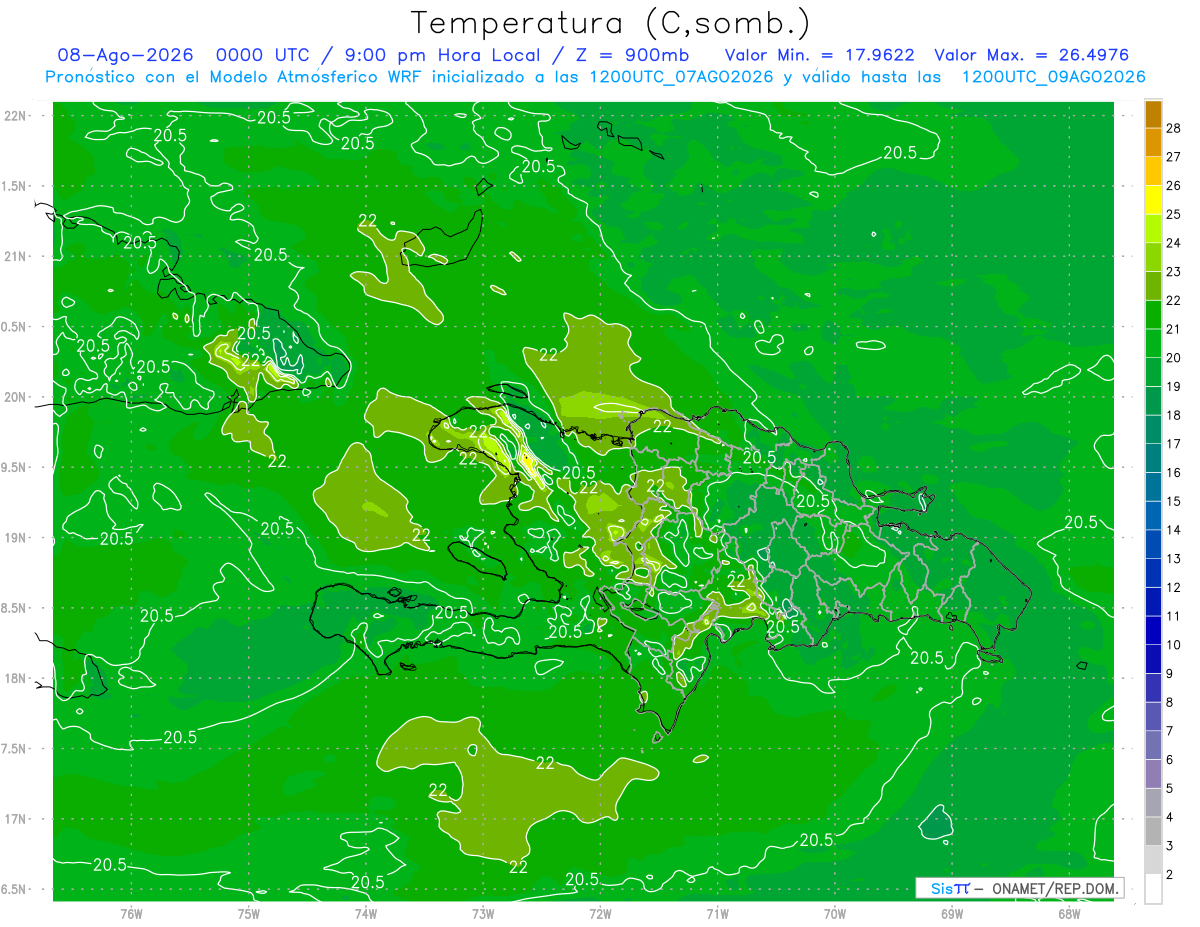Pick the brown-orange swatch above 28 on the color scale

pos(1153,114)
